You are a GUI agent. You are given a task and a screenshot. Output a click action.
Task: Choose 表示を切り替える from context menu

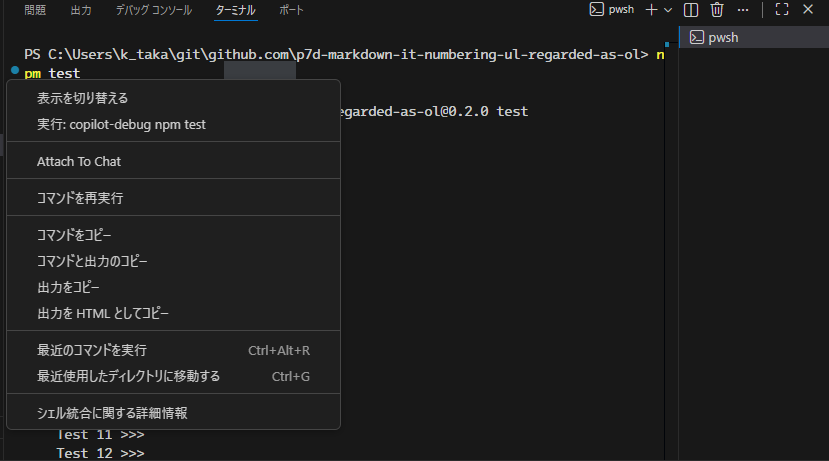pos(82,98)
